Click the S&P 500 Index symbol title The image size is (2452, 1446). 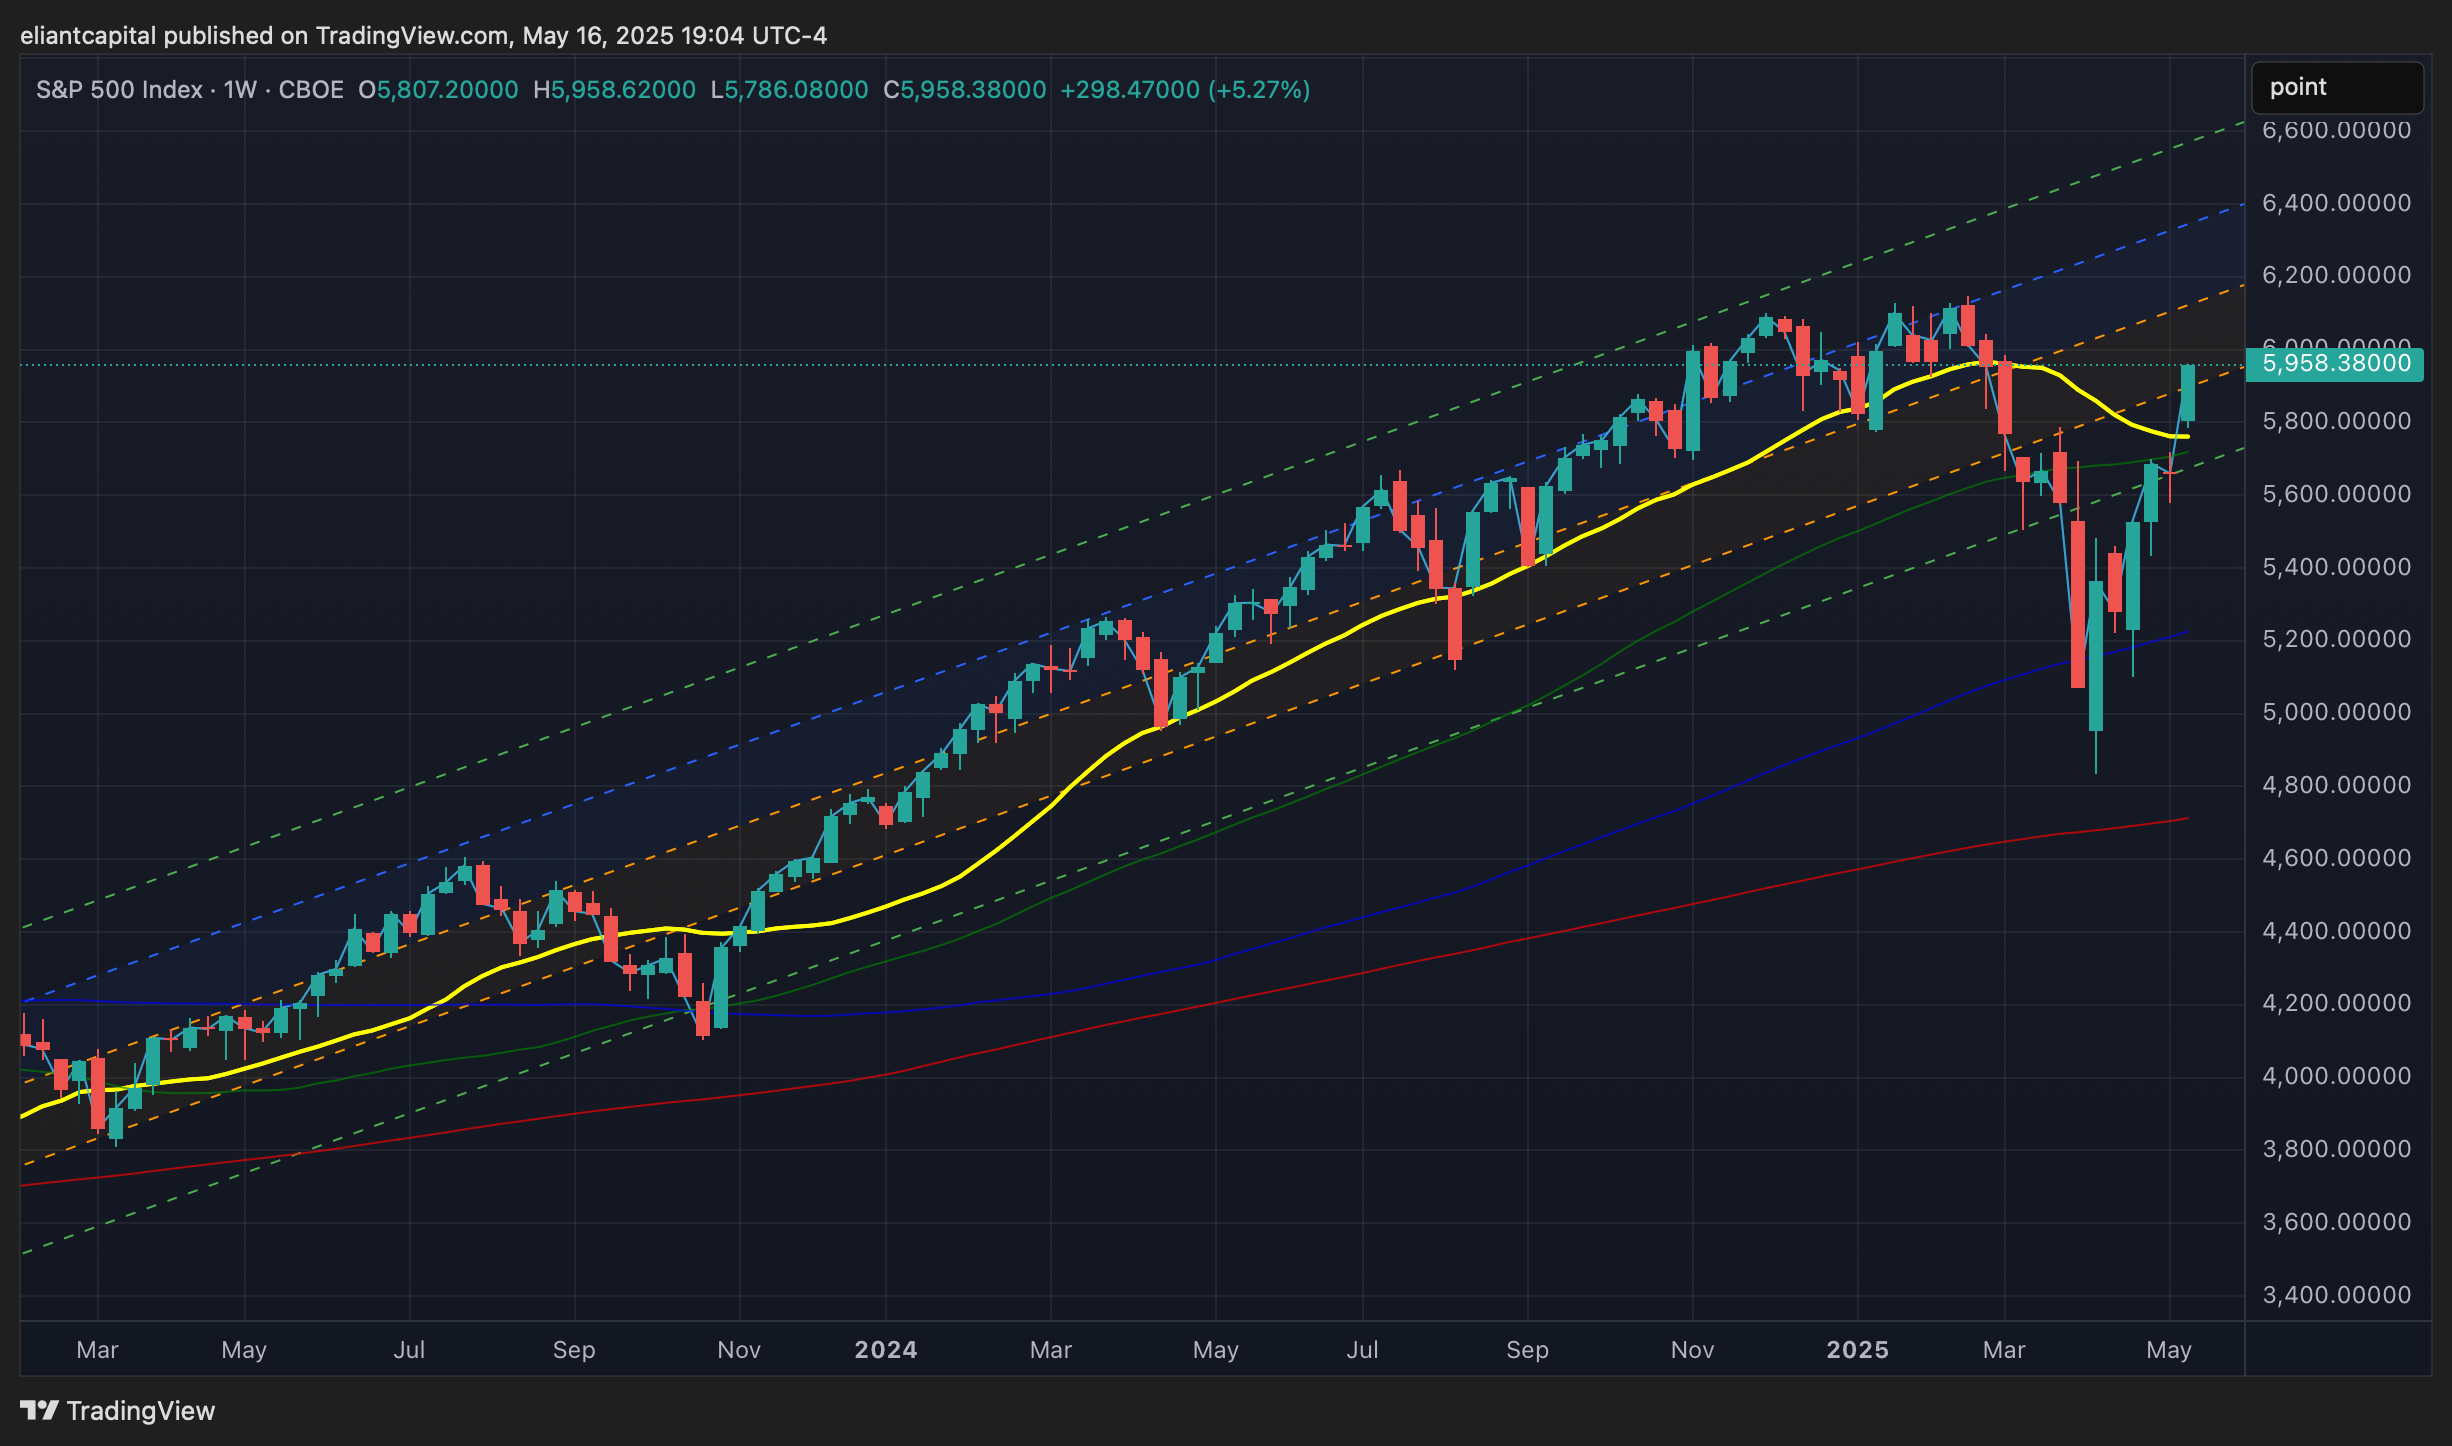tap(119, 90)
